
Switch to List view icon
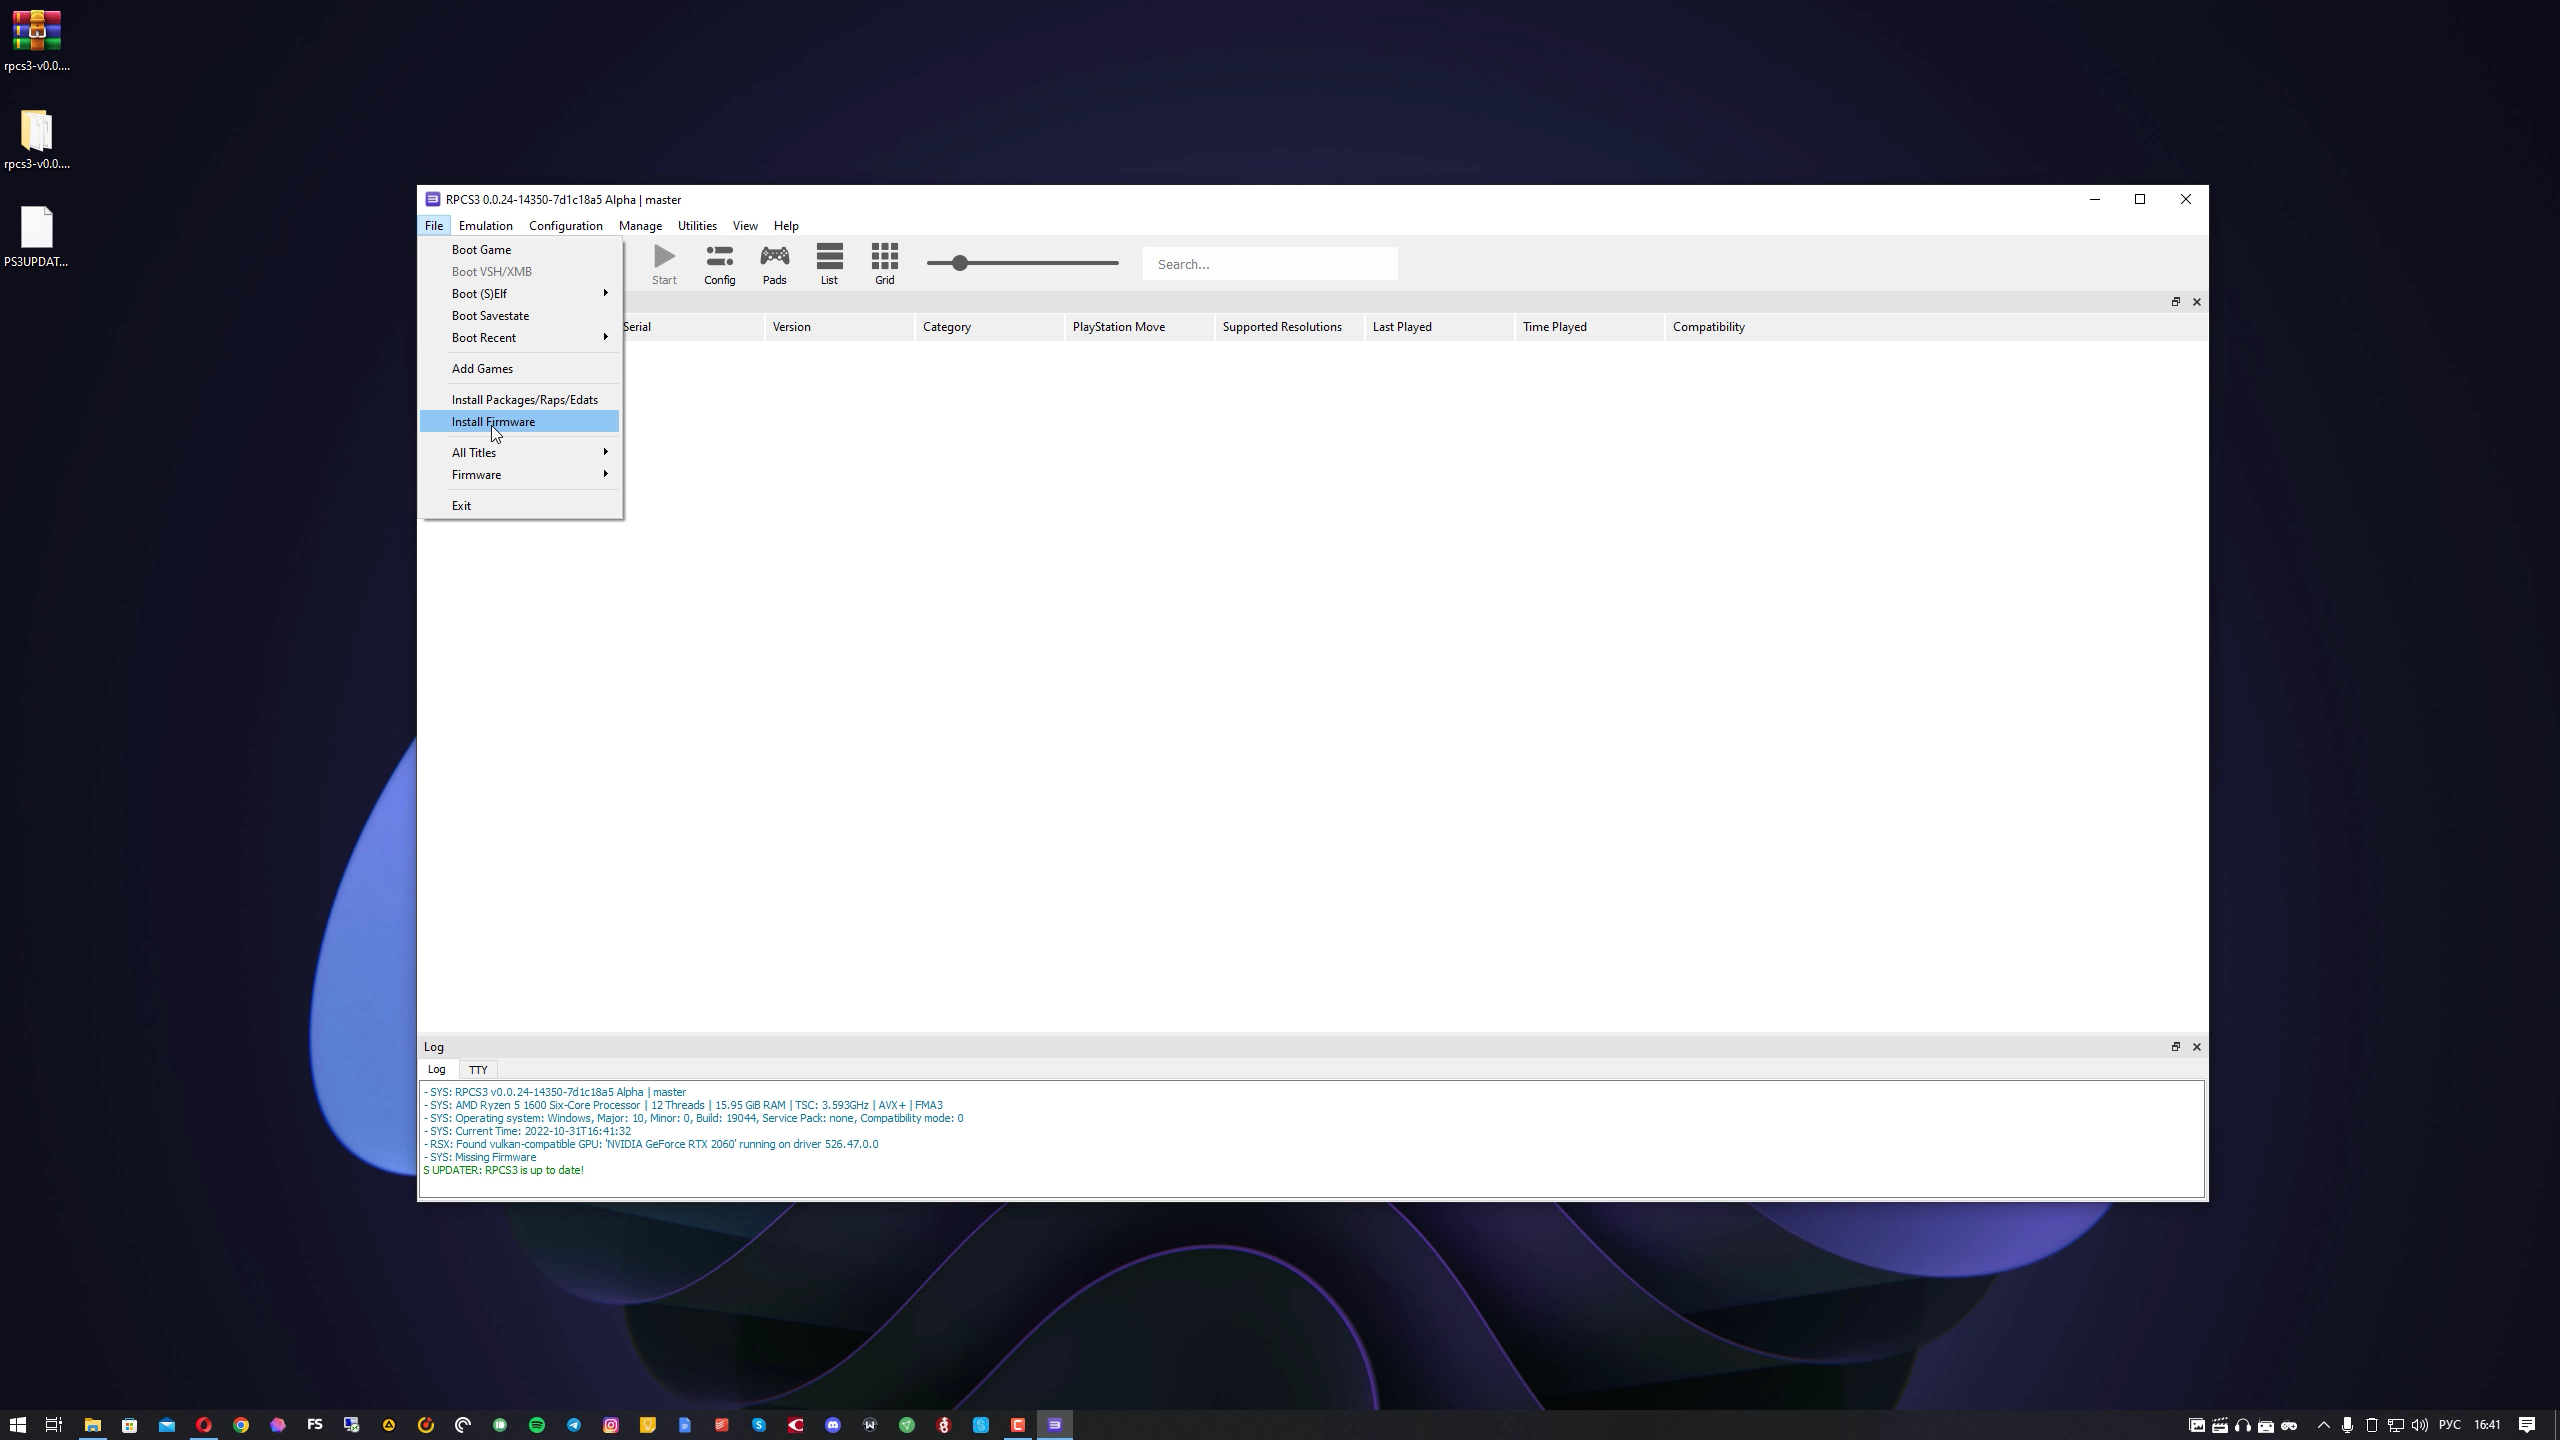click(x=829, y=264)
